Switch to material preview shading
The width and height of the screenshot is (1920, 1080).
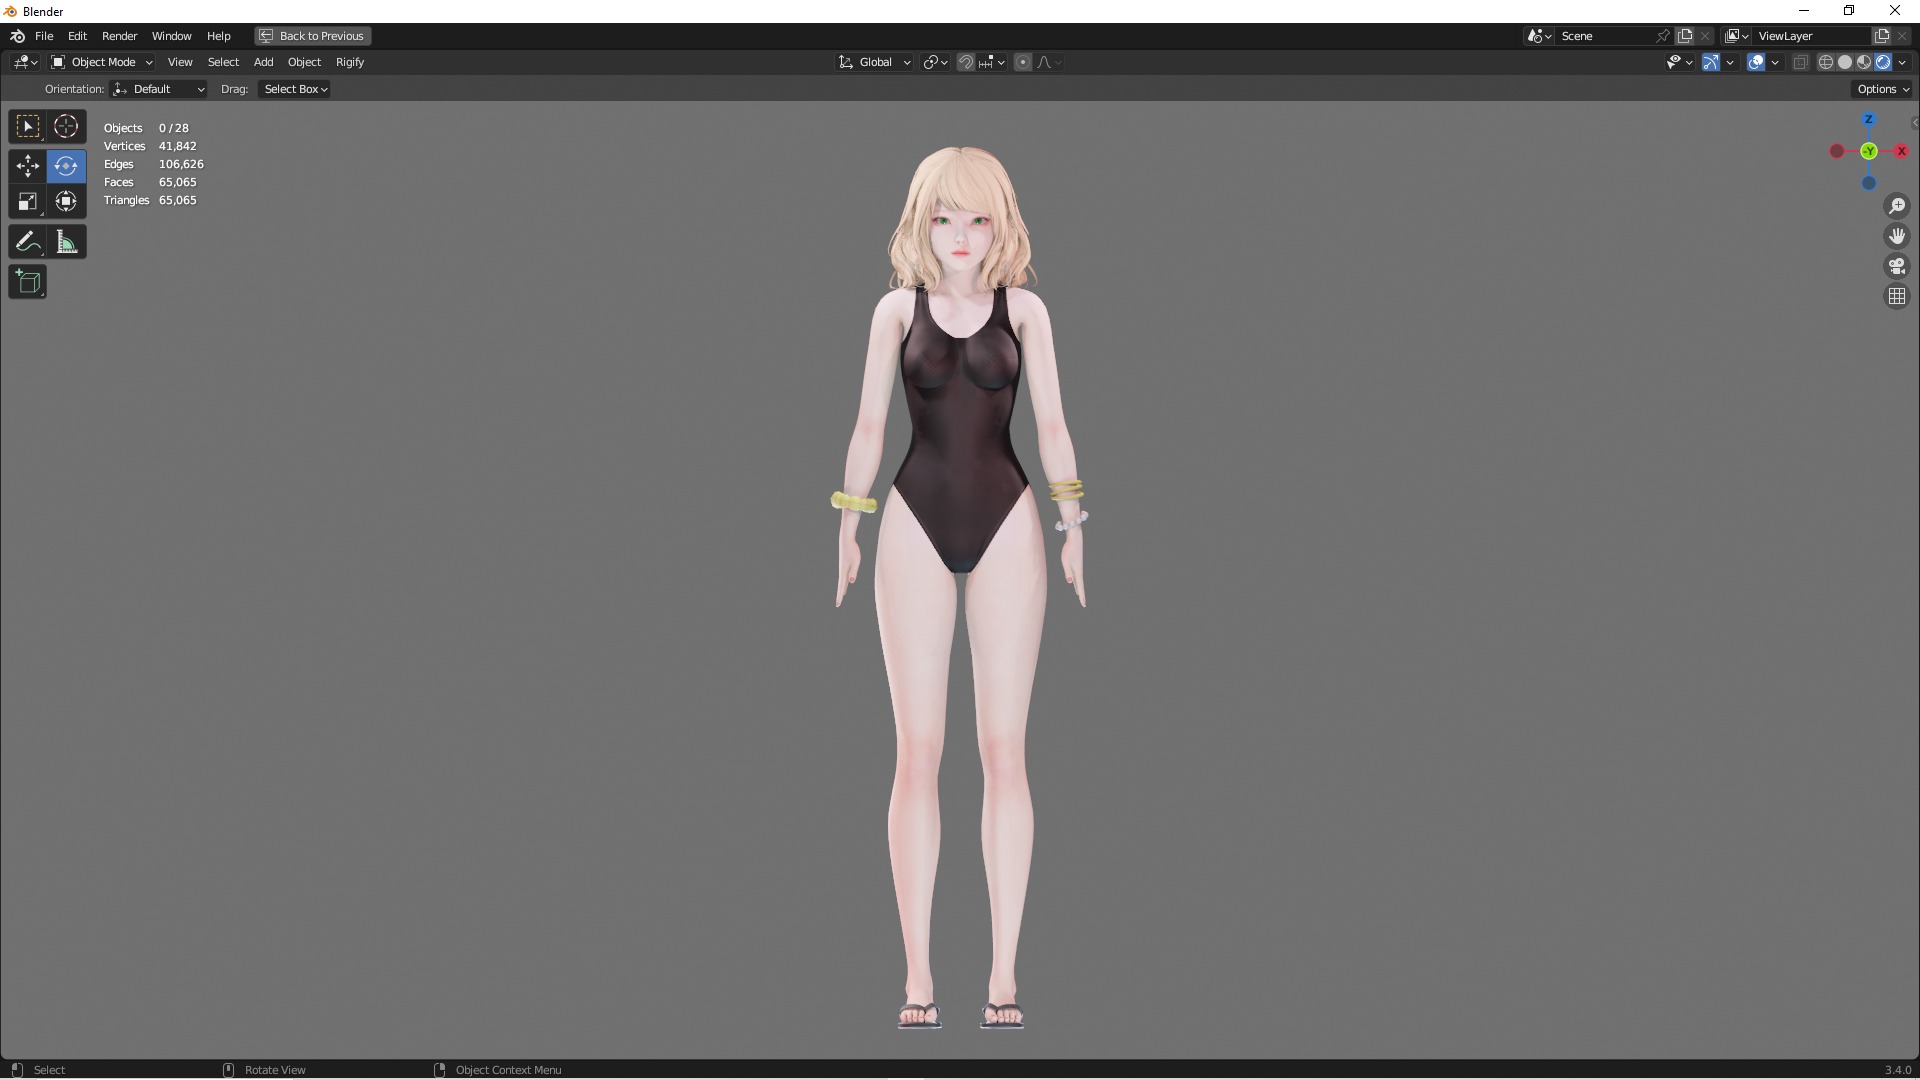pyautogui.click(x=1864, y=62)
